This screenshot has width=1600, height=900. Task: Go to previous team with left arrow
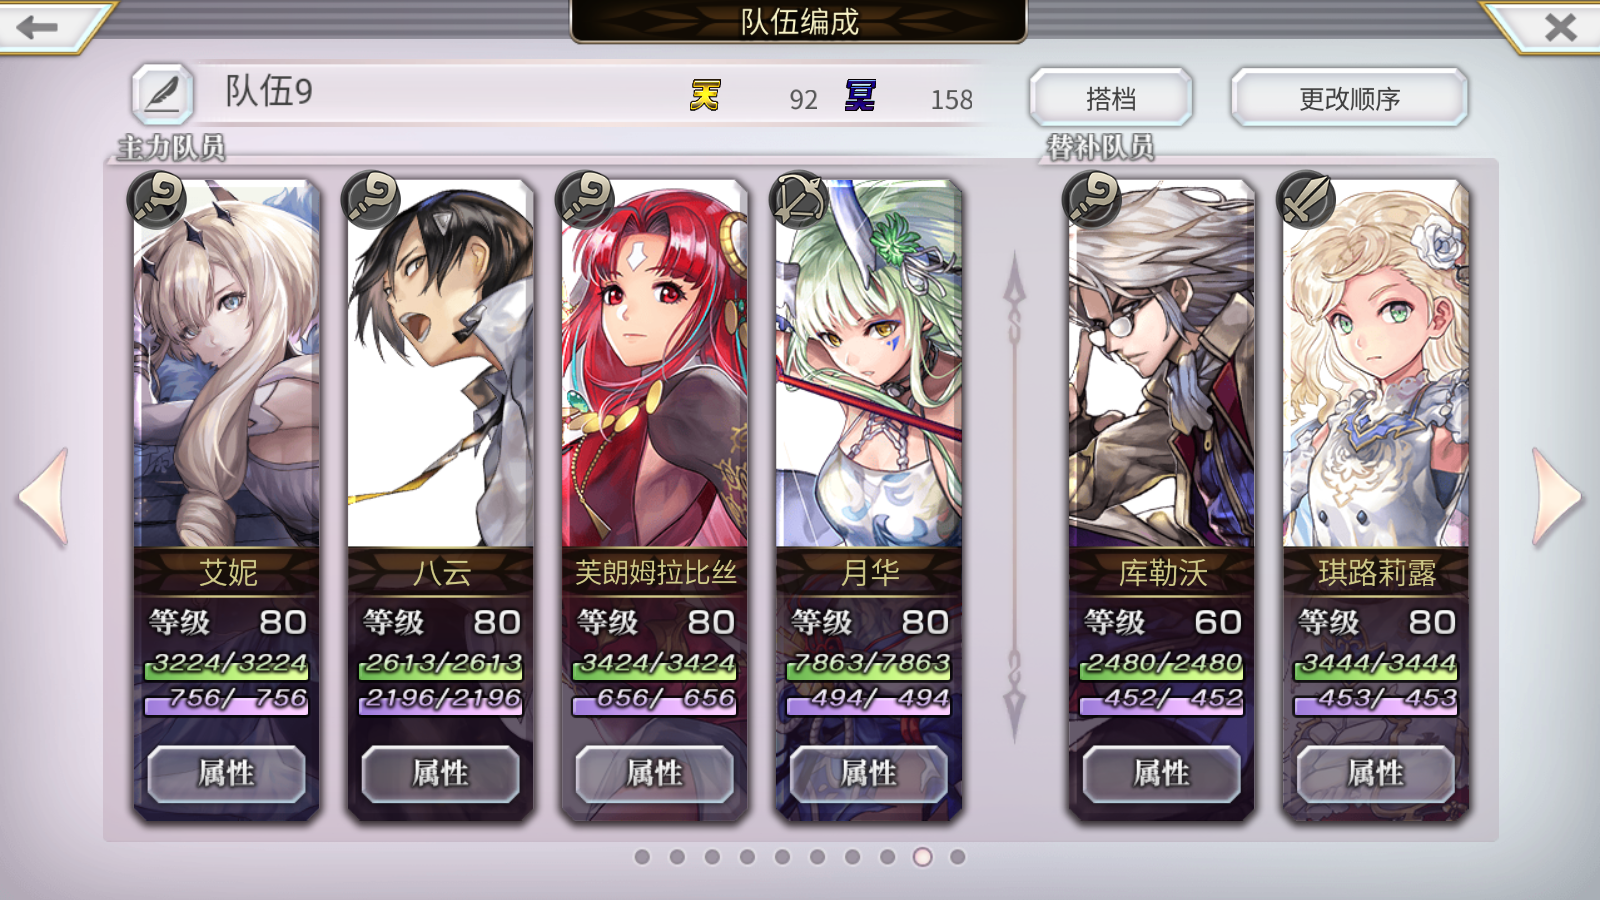44,497
